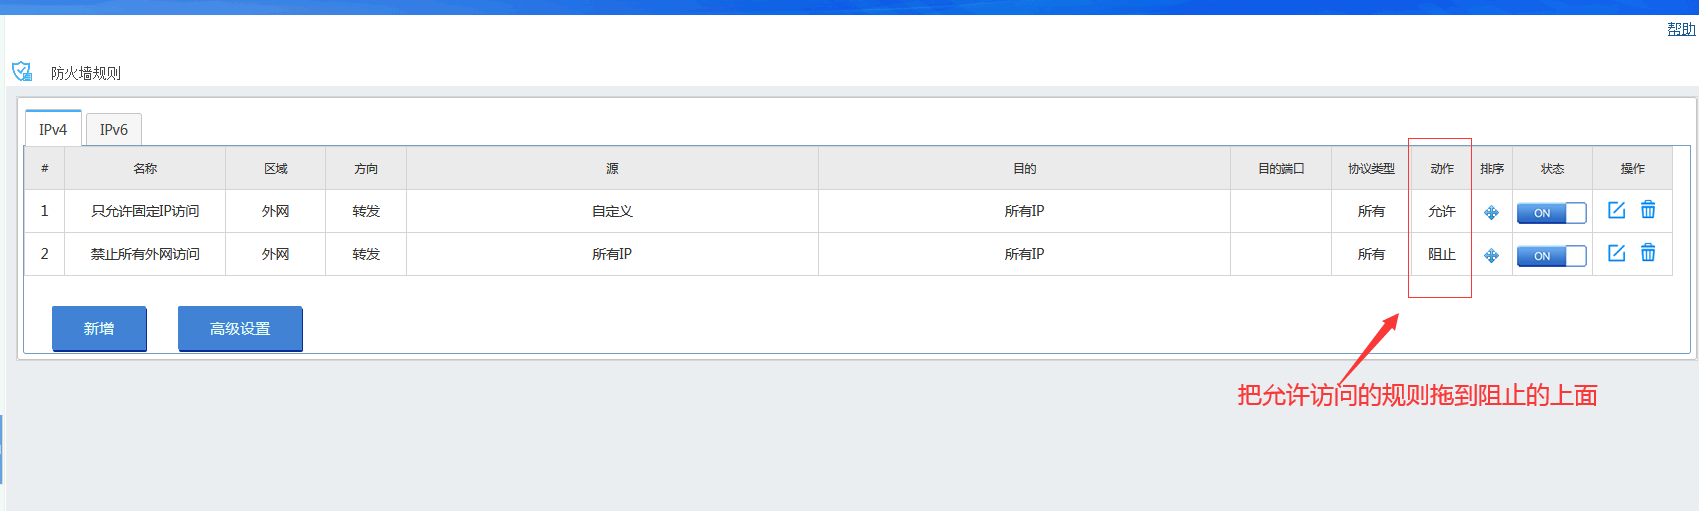Click the 新增 button
The width and height of the screenshot is (1699, 511).
(99, 328)
